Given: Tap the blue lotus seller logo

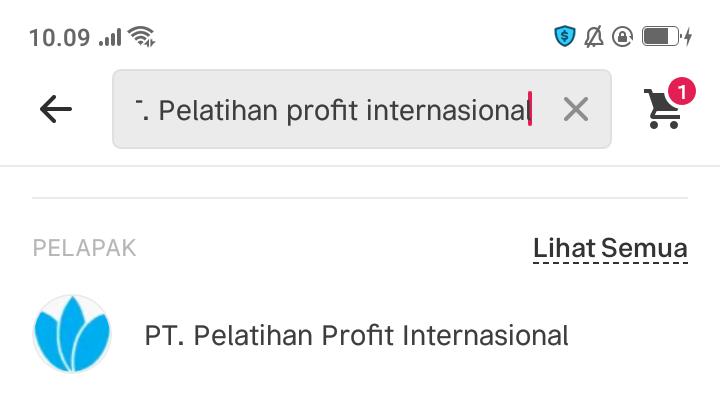Looking at the screenshot, I should coord(72,334).
